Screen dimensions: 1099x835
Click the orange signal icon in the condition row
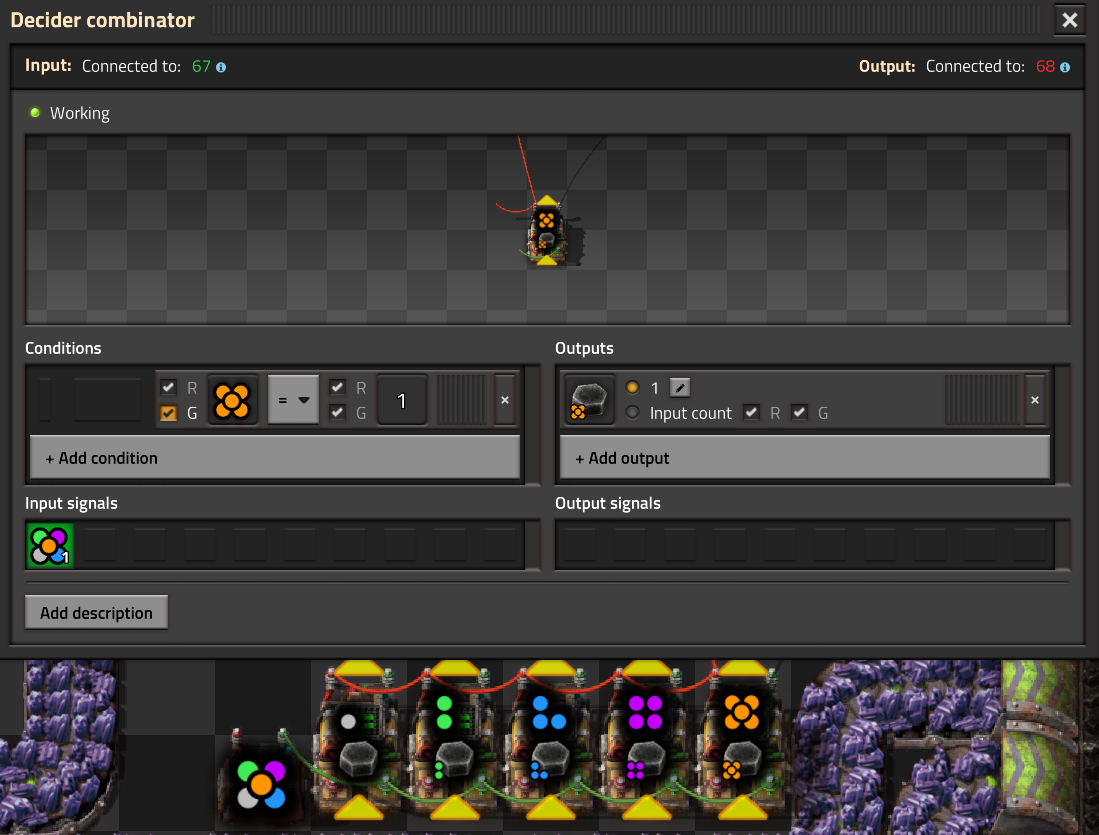pyautogui.click(x=232, y=400)
